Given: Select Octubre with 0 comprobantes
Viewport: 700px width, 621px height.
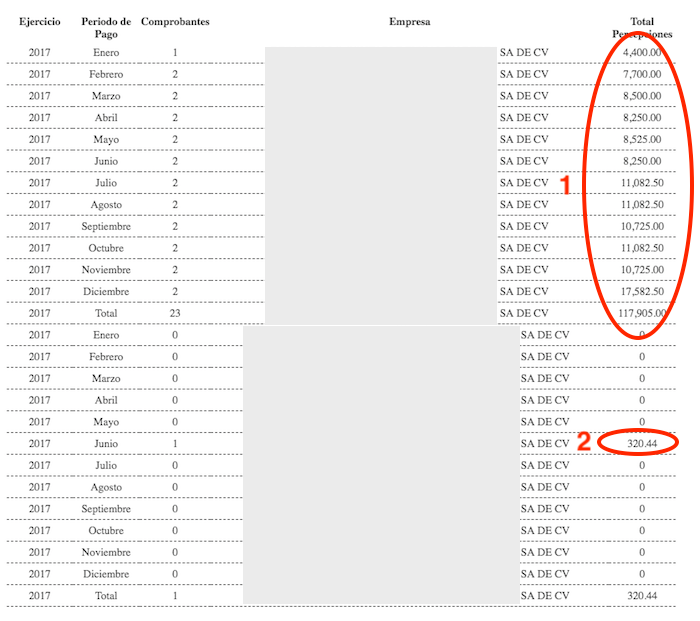Looking at the screenshot, I should (x=106, y=530).
